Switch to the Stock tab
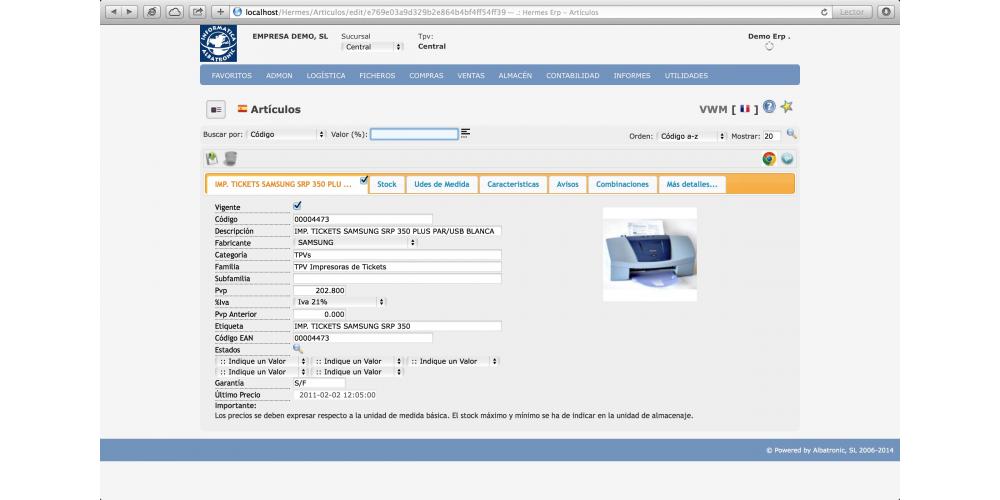 tap(386, 184)
